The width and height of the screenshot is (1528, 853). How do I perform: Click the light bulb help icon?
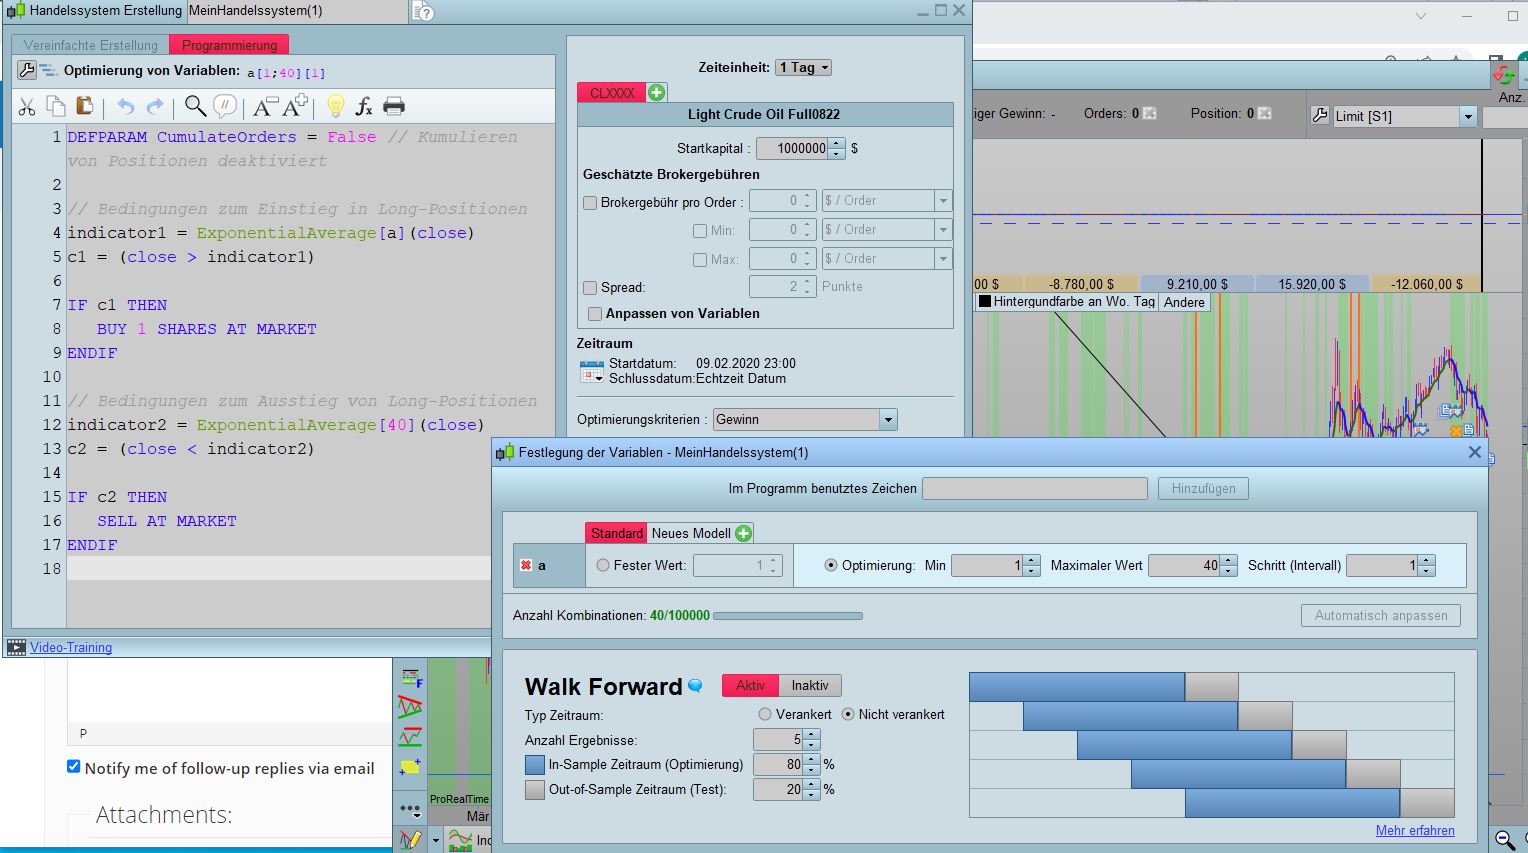pyautogui.click(x=335, y=106)
